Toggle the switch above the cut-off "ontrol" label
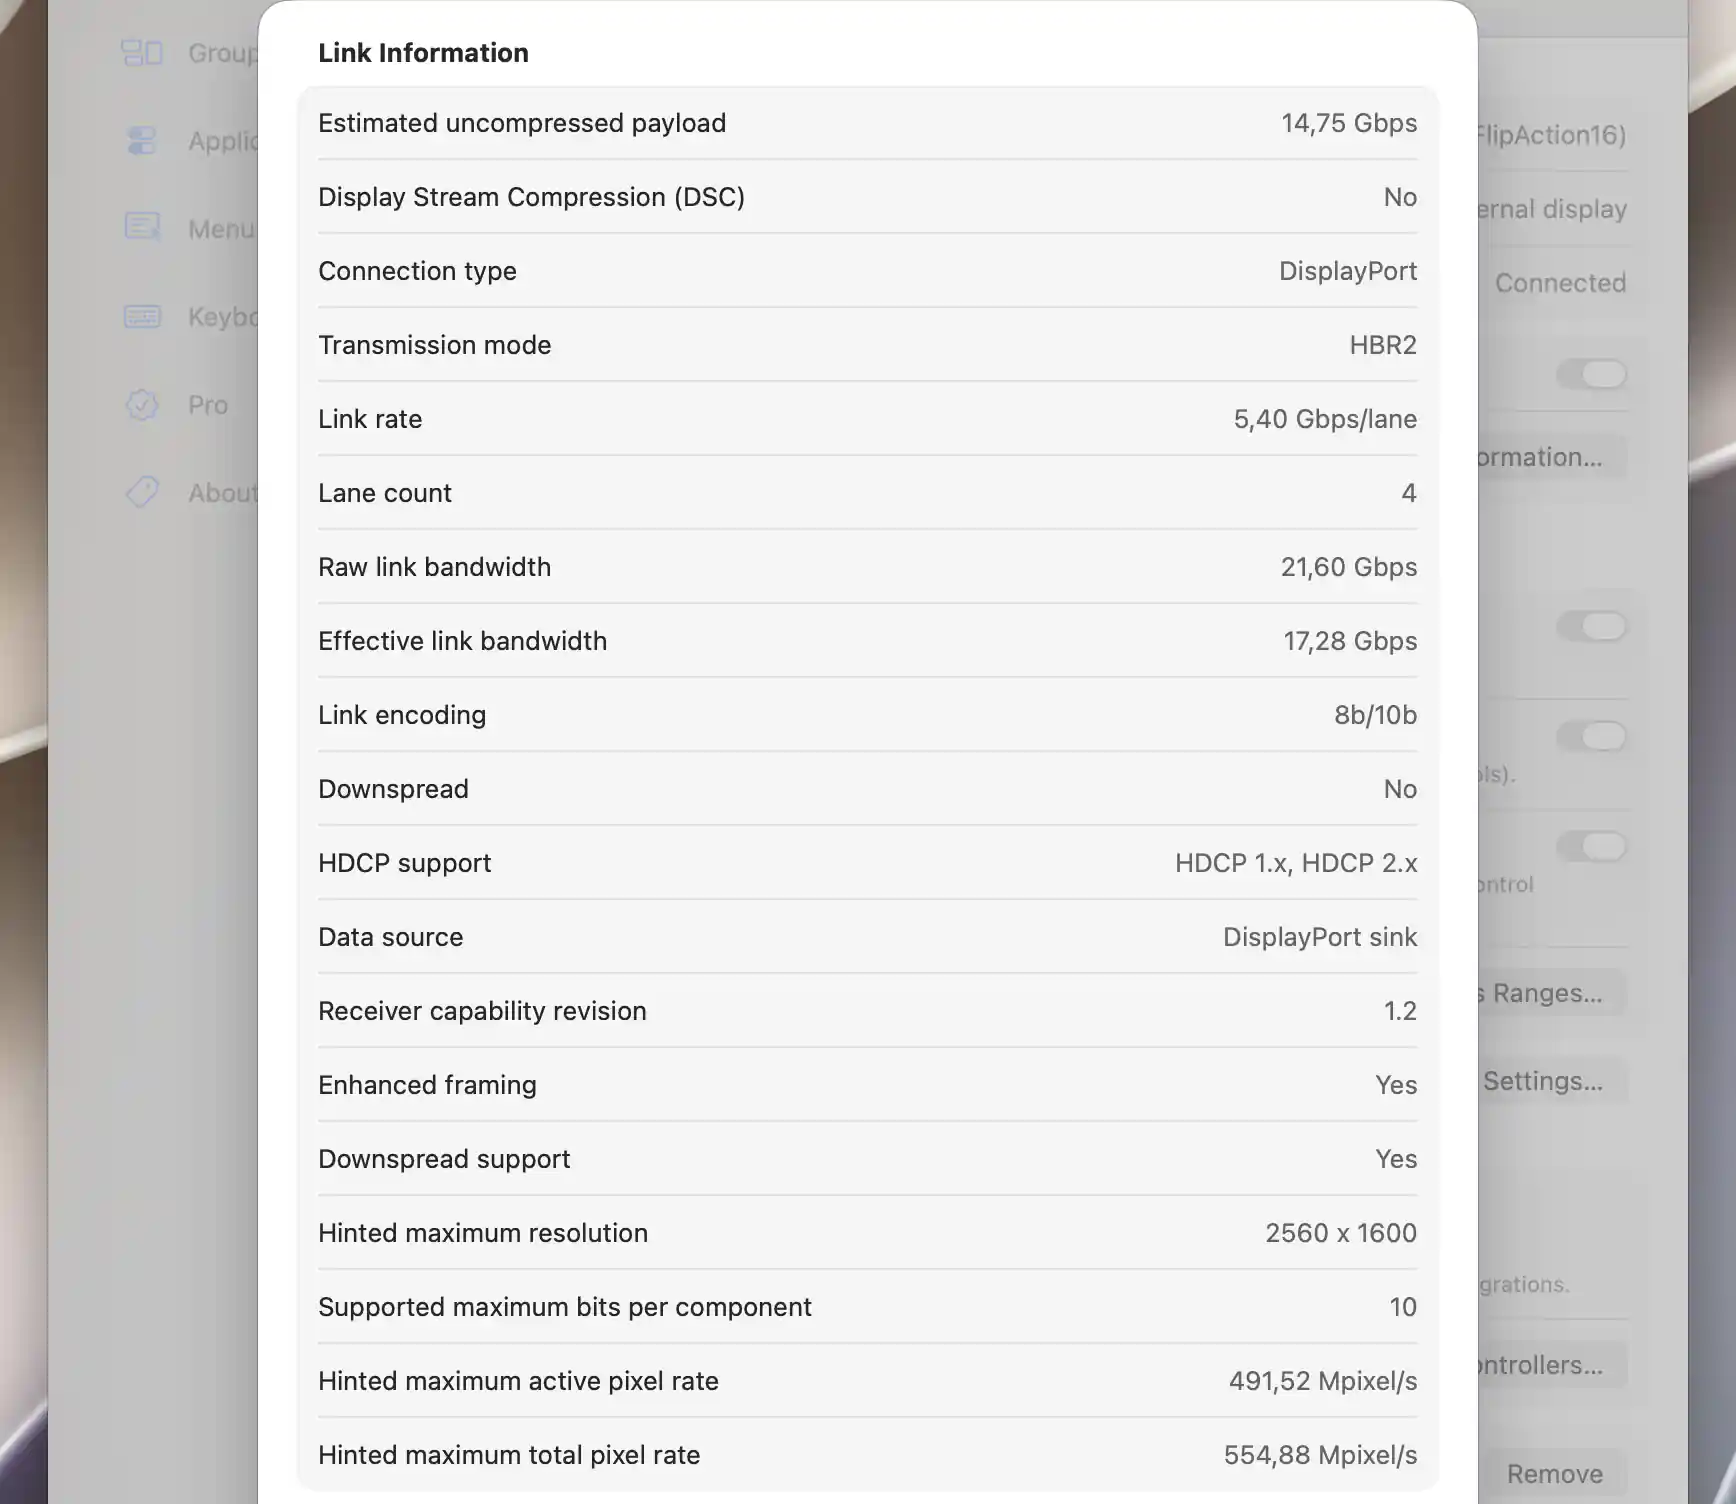 (x=1591, y=846)
